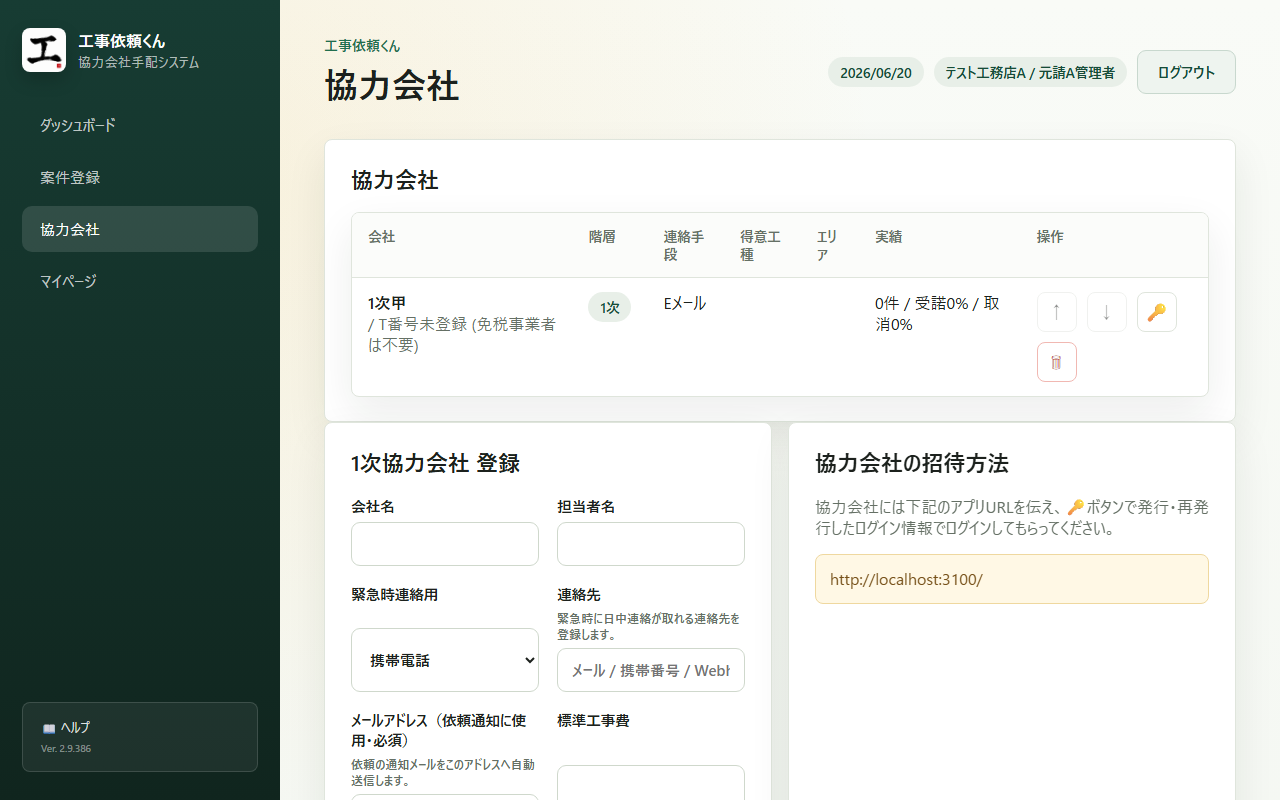Image resolution: width=1280 pixels, height=800 pixels.
Task: Click T番号未登録 (免税事業者は不要) note text
Action: pyautogui.click(x=461, y=335)
